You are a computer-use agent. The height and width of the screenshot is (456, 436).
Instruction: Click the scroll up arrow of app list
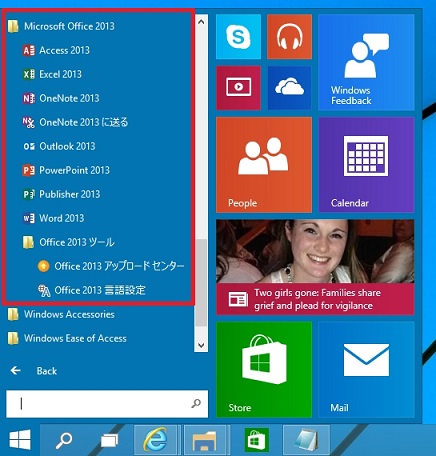(x=201, y=22)
